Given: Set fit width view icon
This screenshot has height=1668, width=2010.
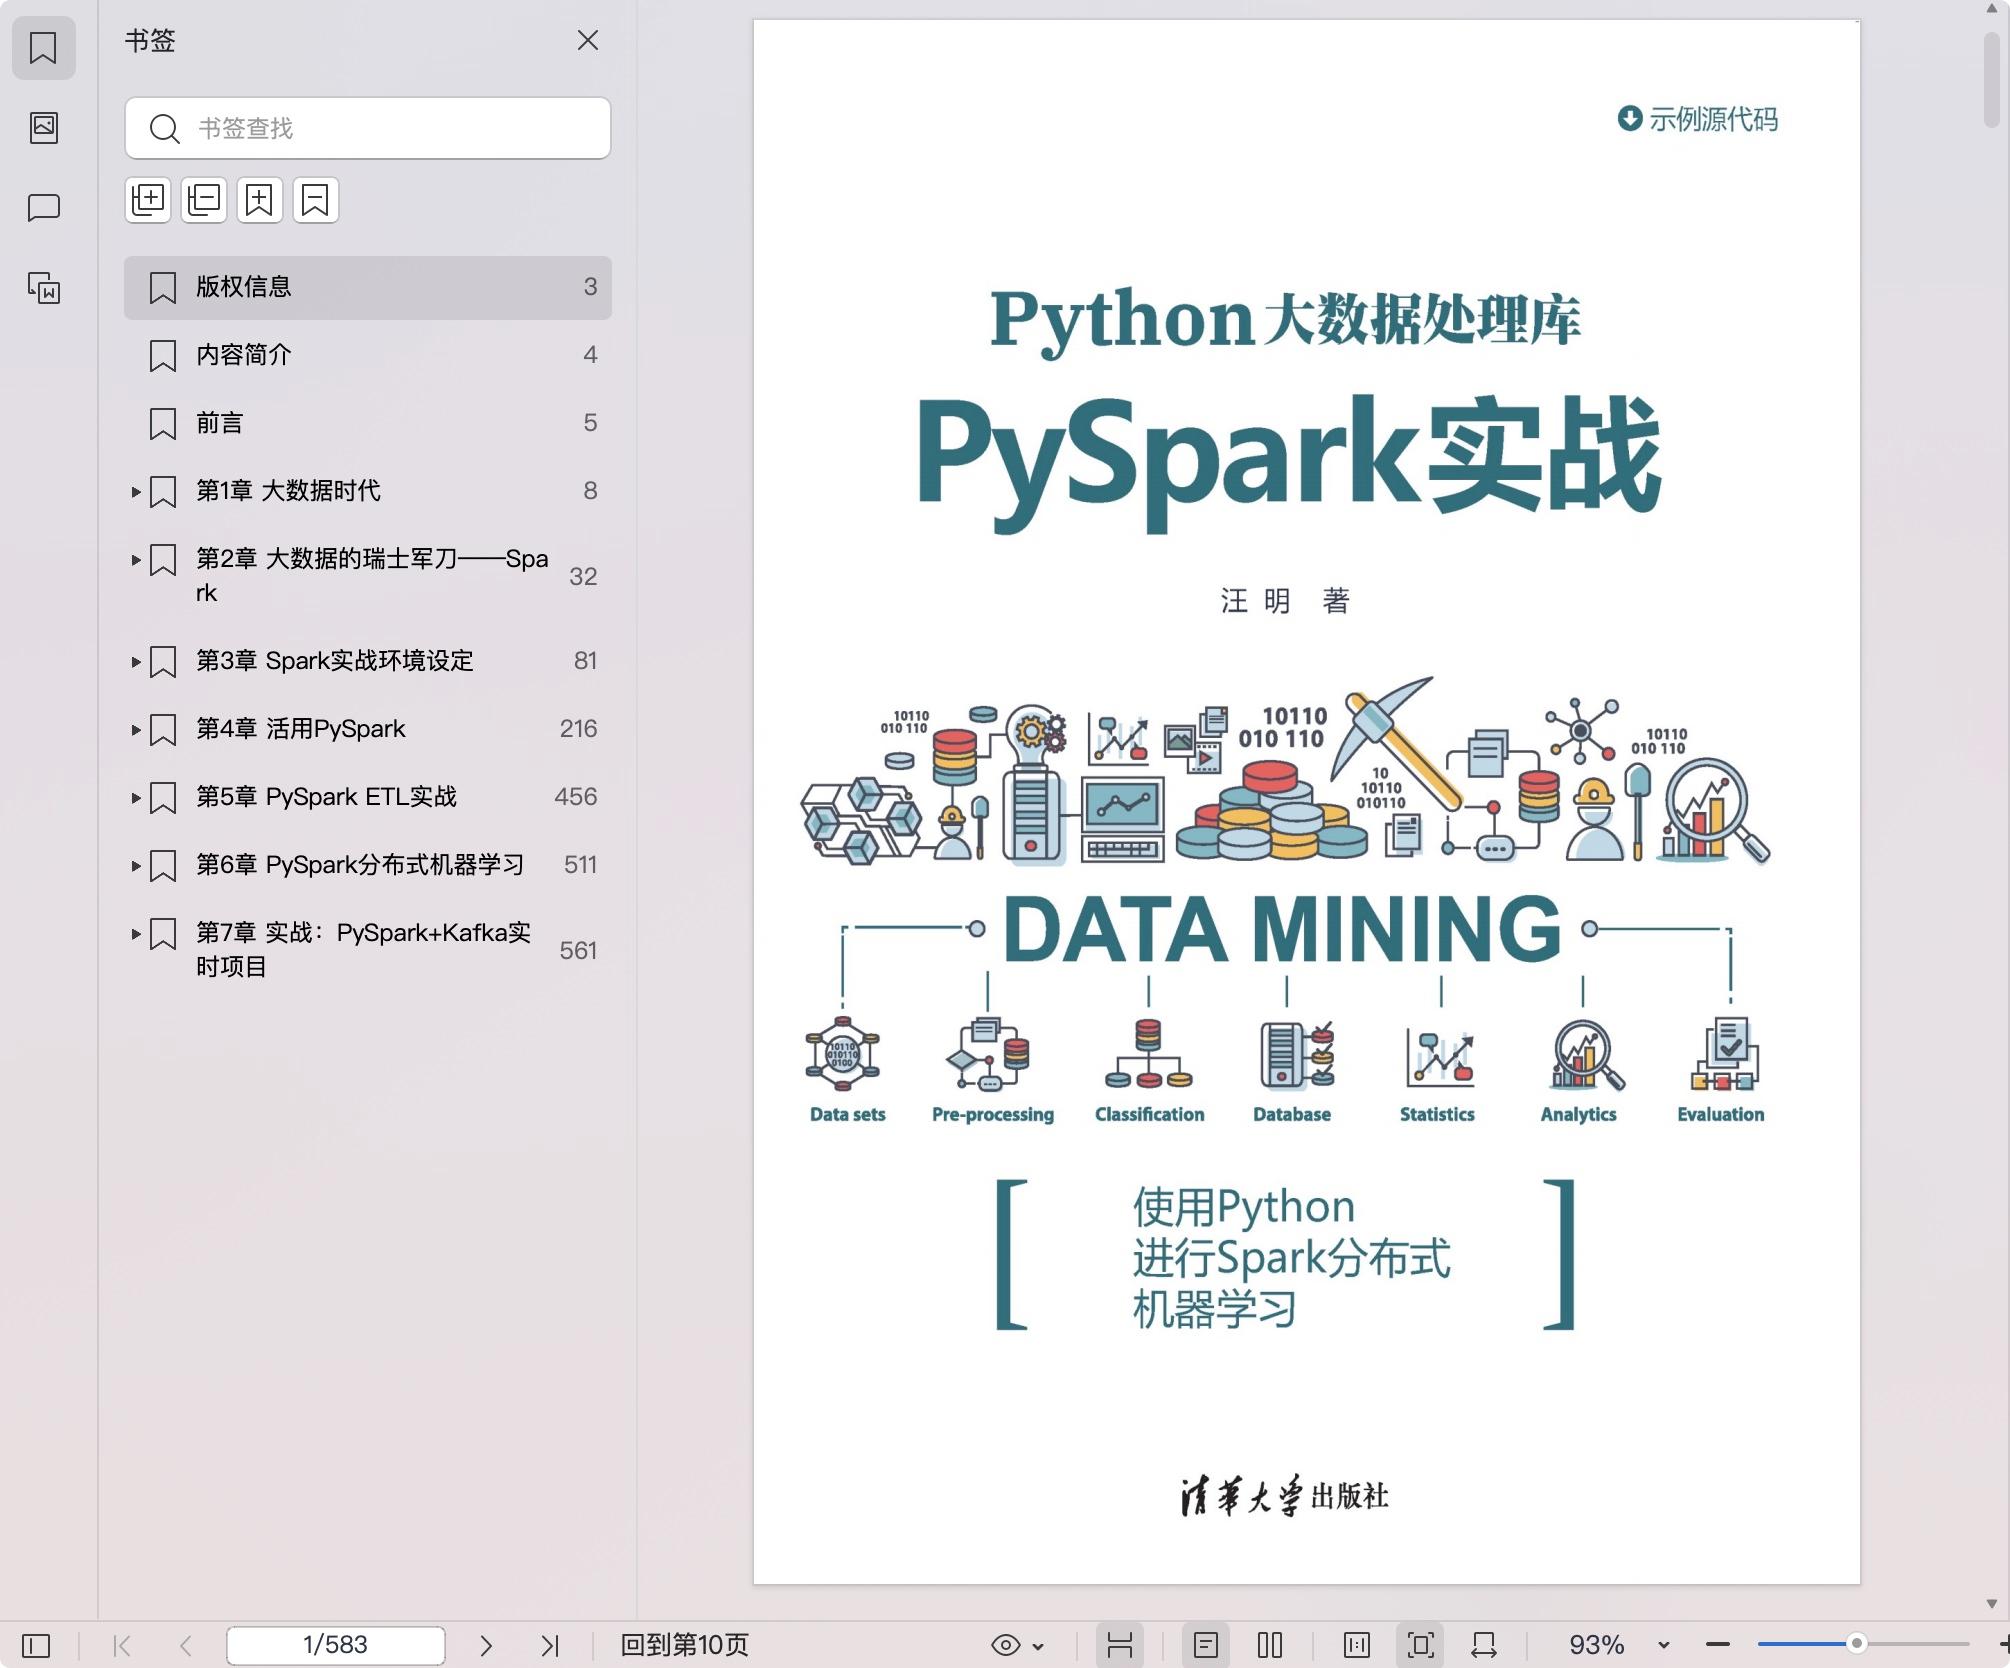Looking at the screenshot, I should (1485, 1645).
